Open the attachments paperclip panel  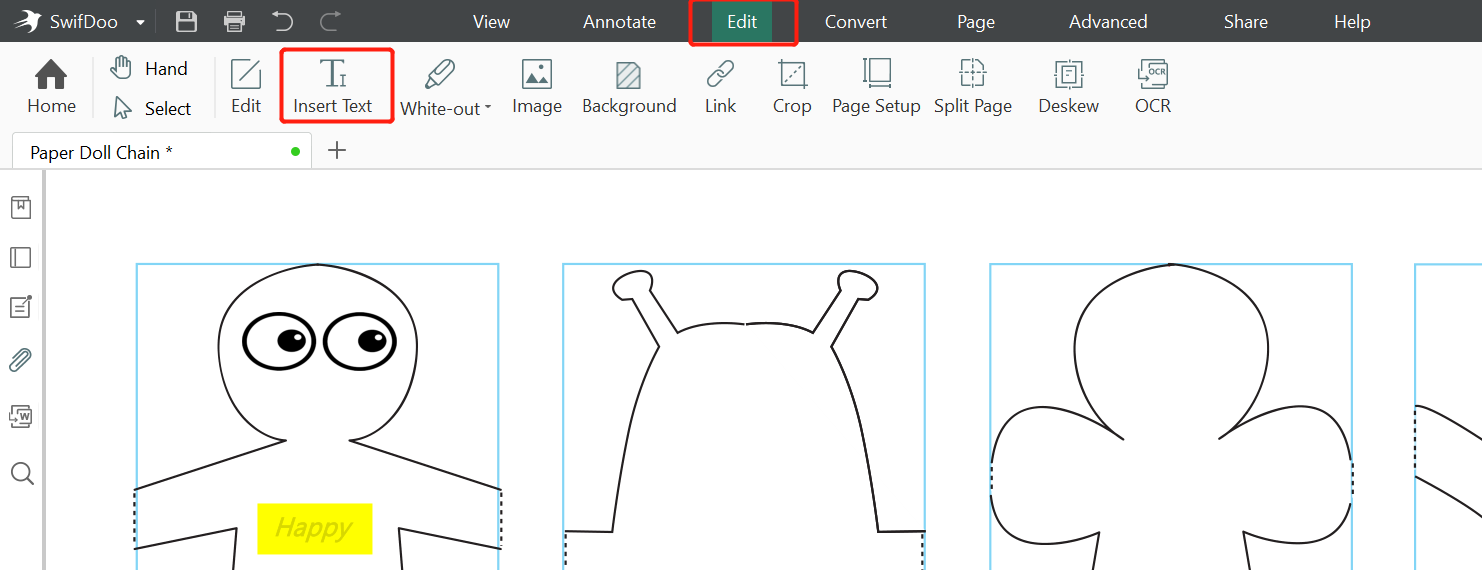click(21, 361)
